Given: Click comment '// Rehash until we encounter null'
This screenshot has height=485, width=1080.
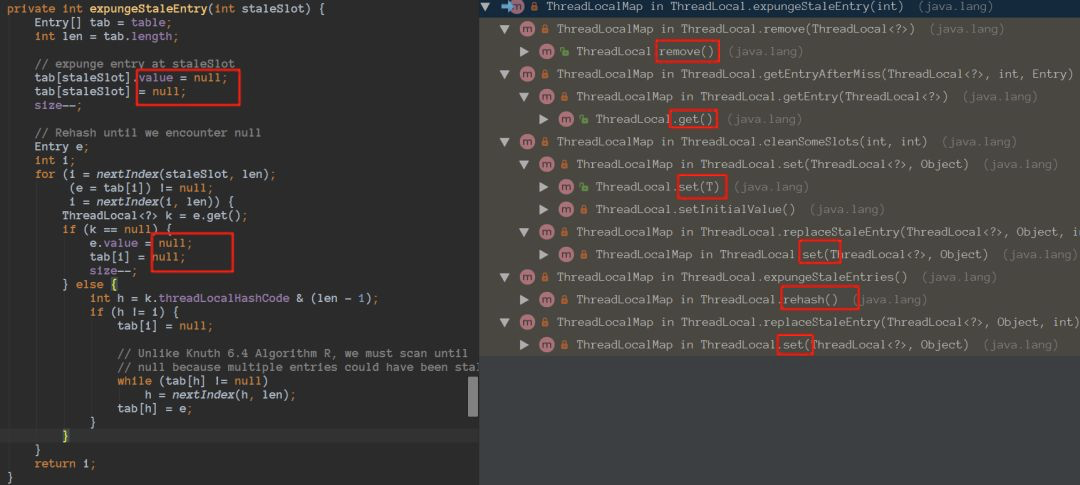Looking at the screenshot, I should (148, 133).
